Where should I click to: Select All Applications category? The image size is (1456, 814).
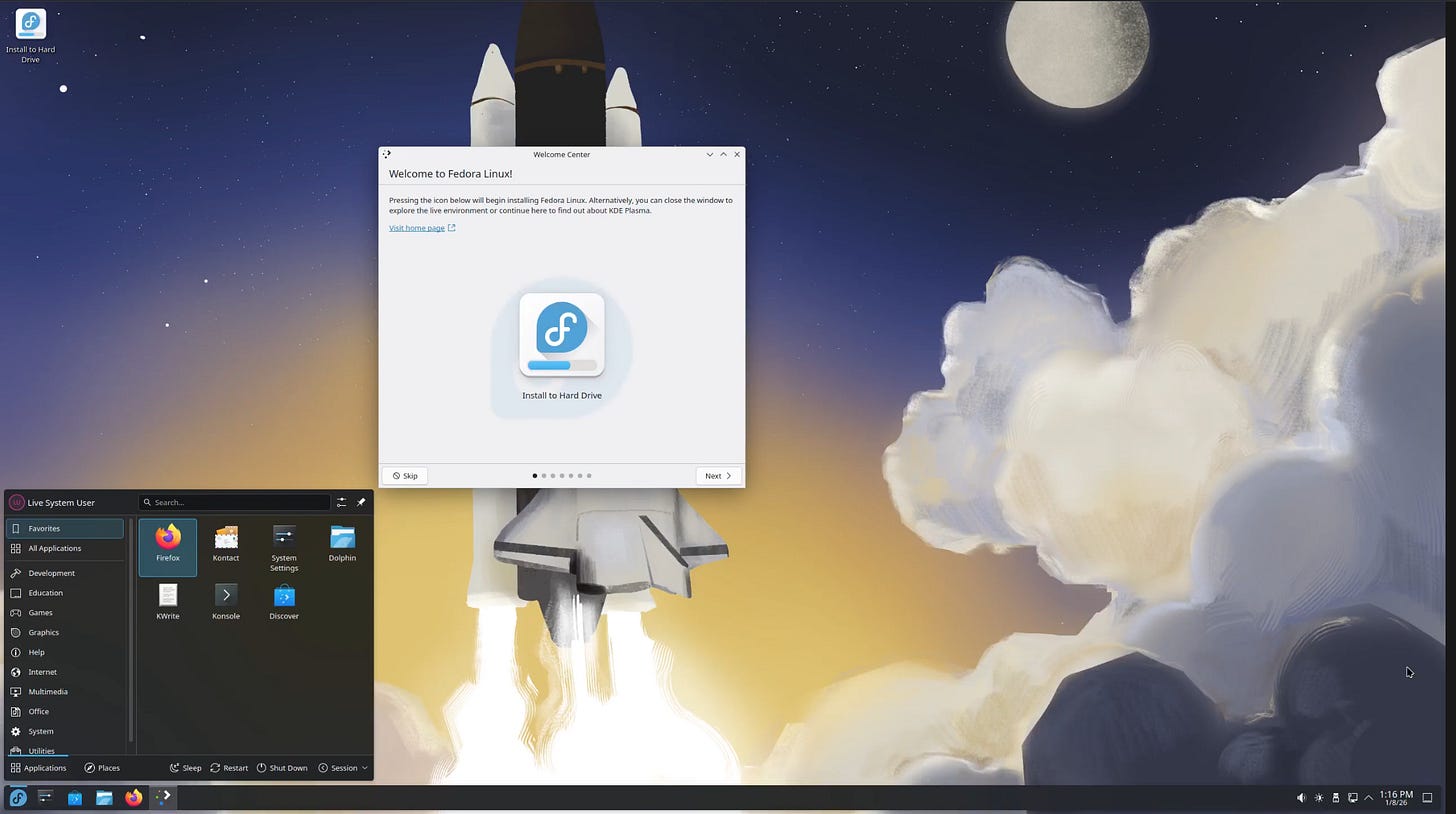click(65, 548)
